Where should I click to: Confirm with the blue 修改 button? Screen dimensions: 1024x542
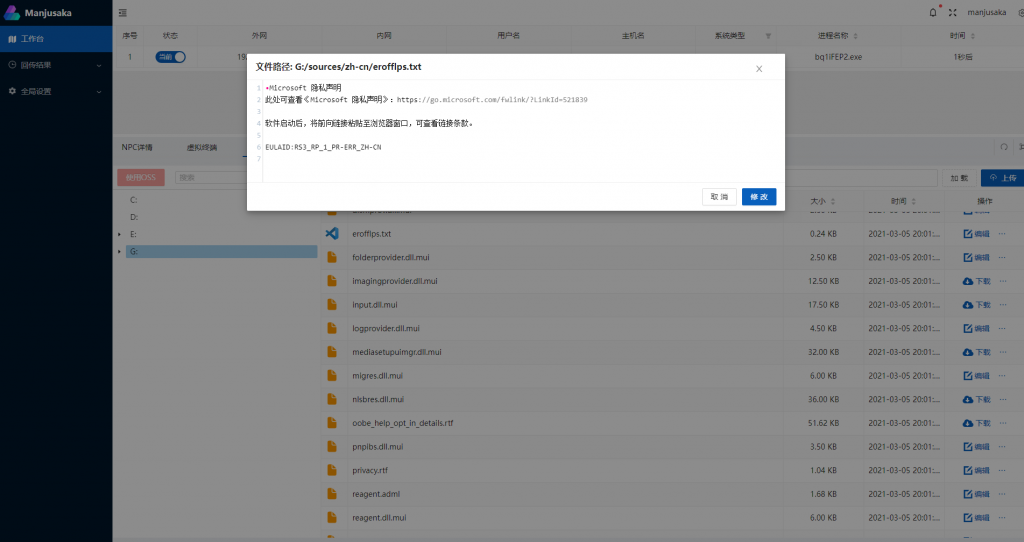(x=759, y=197)
